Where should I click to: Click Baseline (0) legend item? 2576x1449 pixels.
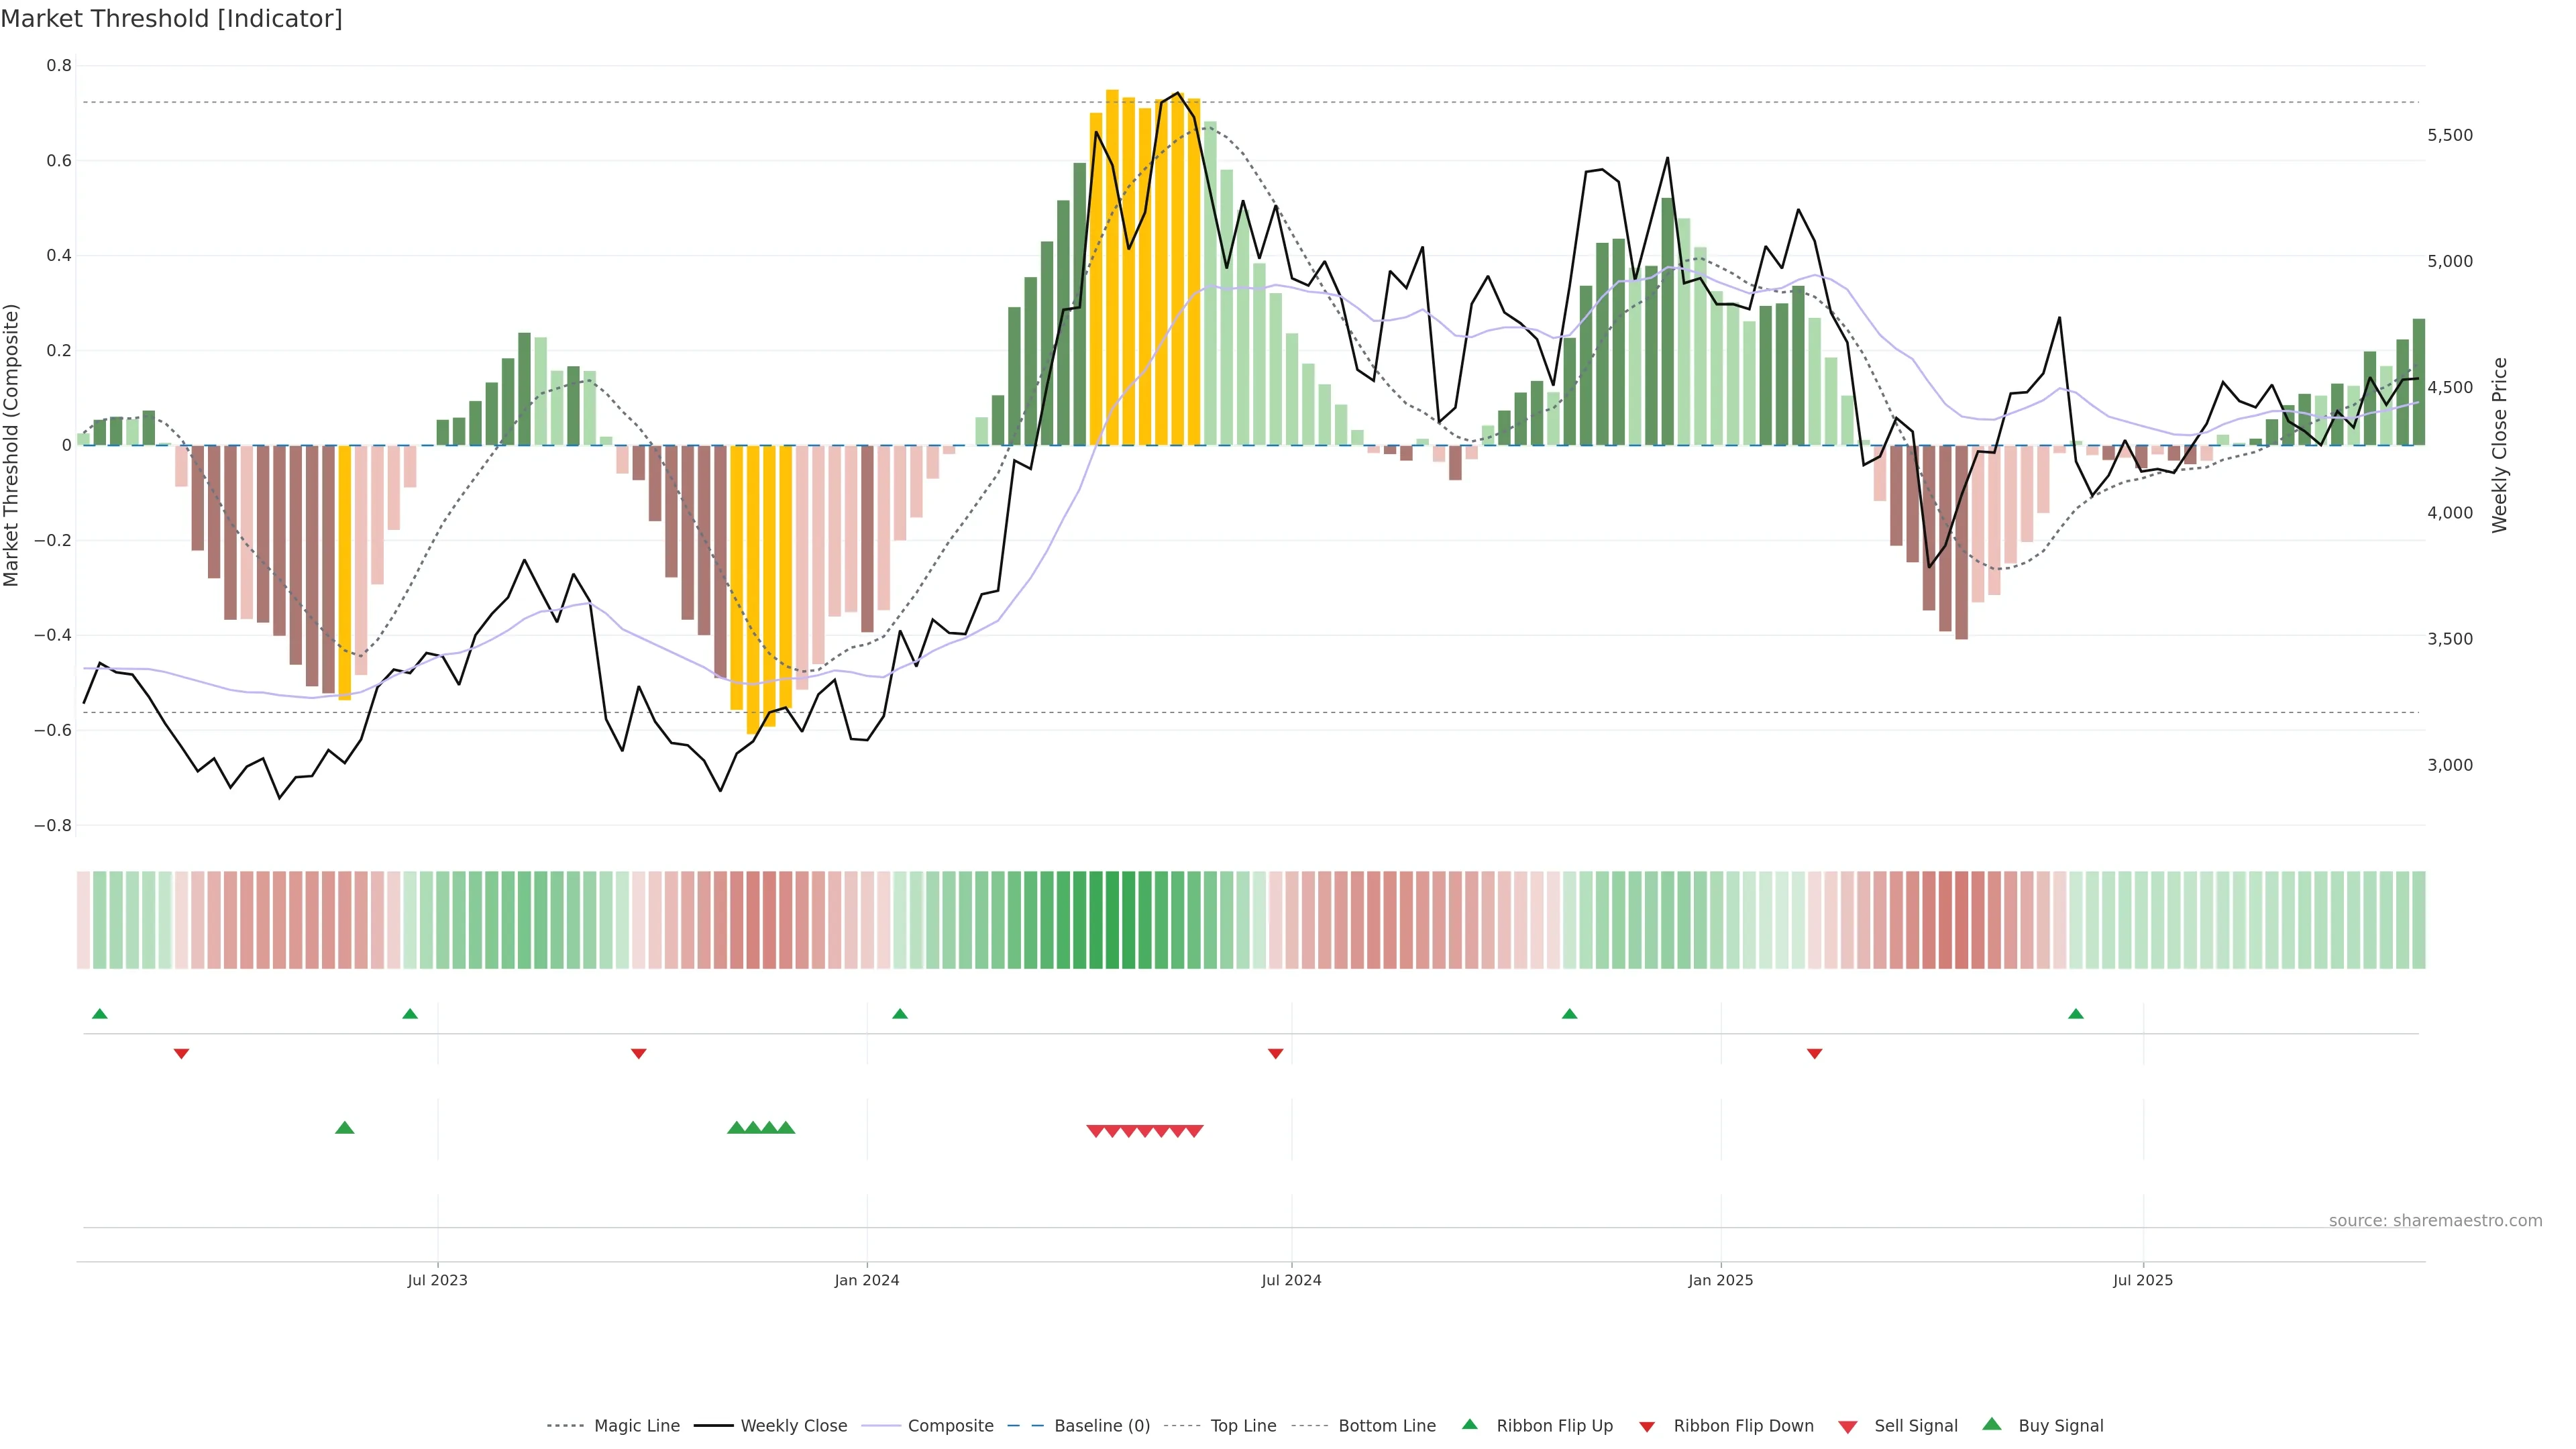pyautogui.click(x=1101, y=1426)
